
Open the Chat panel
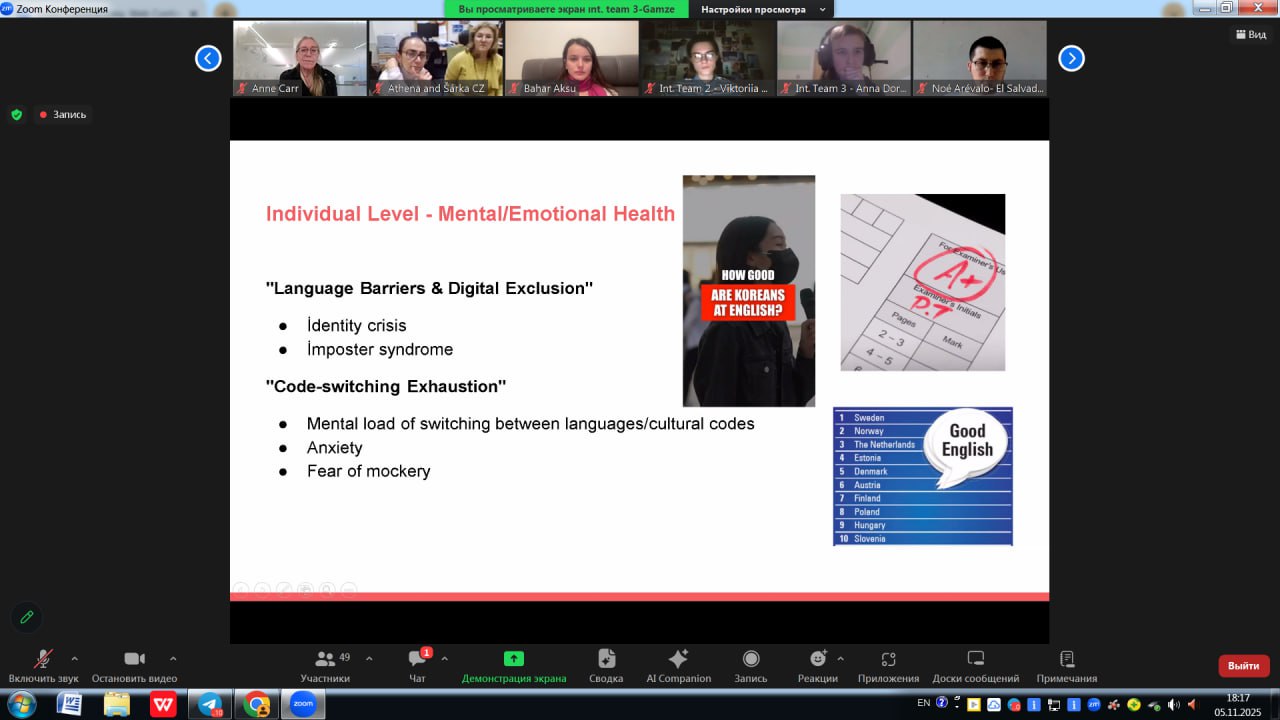tap(417, 659)
